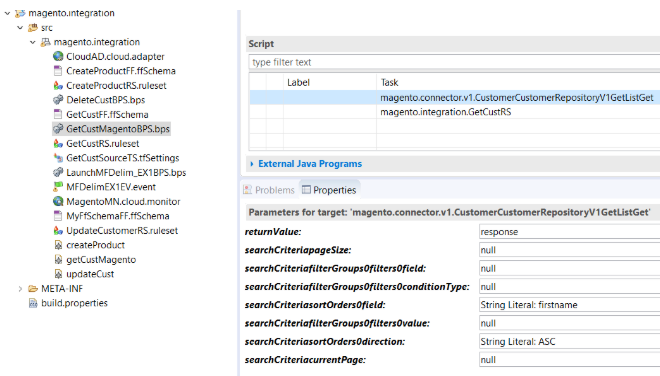Select CloudAD.cloud.adapter in the tree
This screenshot has height=376, width=660.
click(115, 56)
